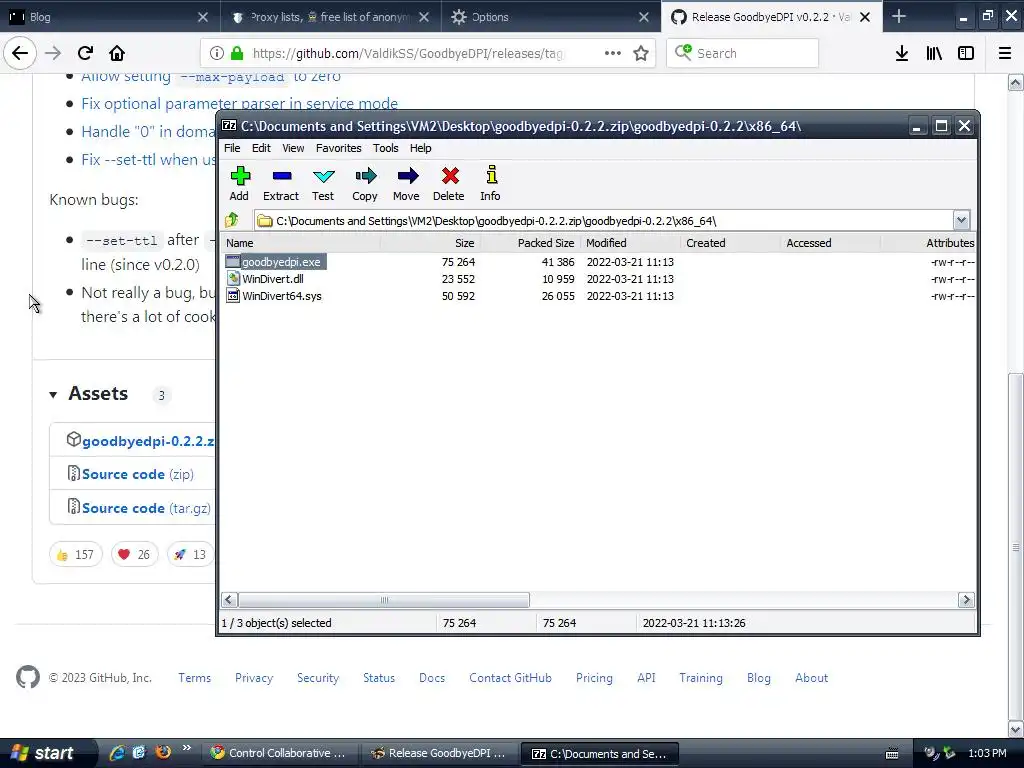Image resolution: width=1024 pixels, height=768 pixels.
Task: Click the Copy toolbar icon in 7-Zip
Action: (365, 184)
